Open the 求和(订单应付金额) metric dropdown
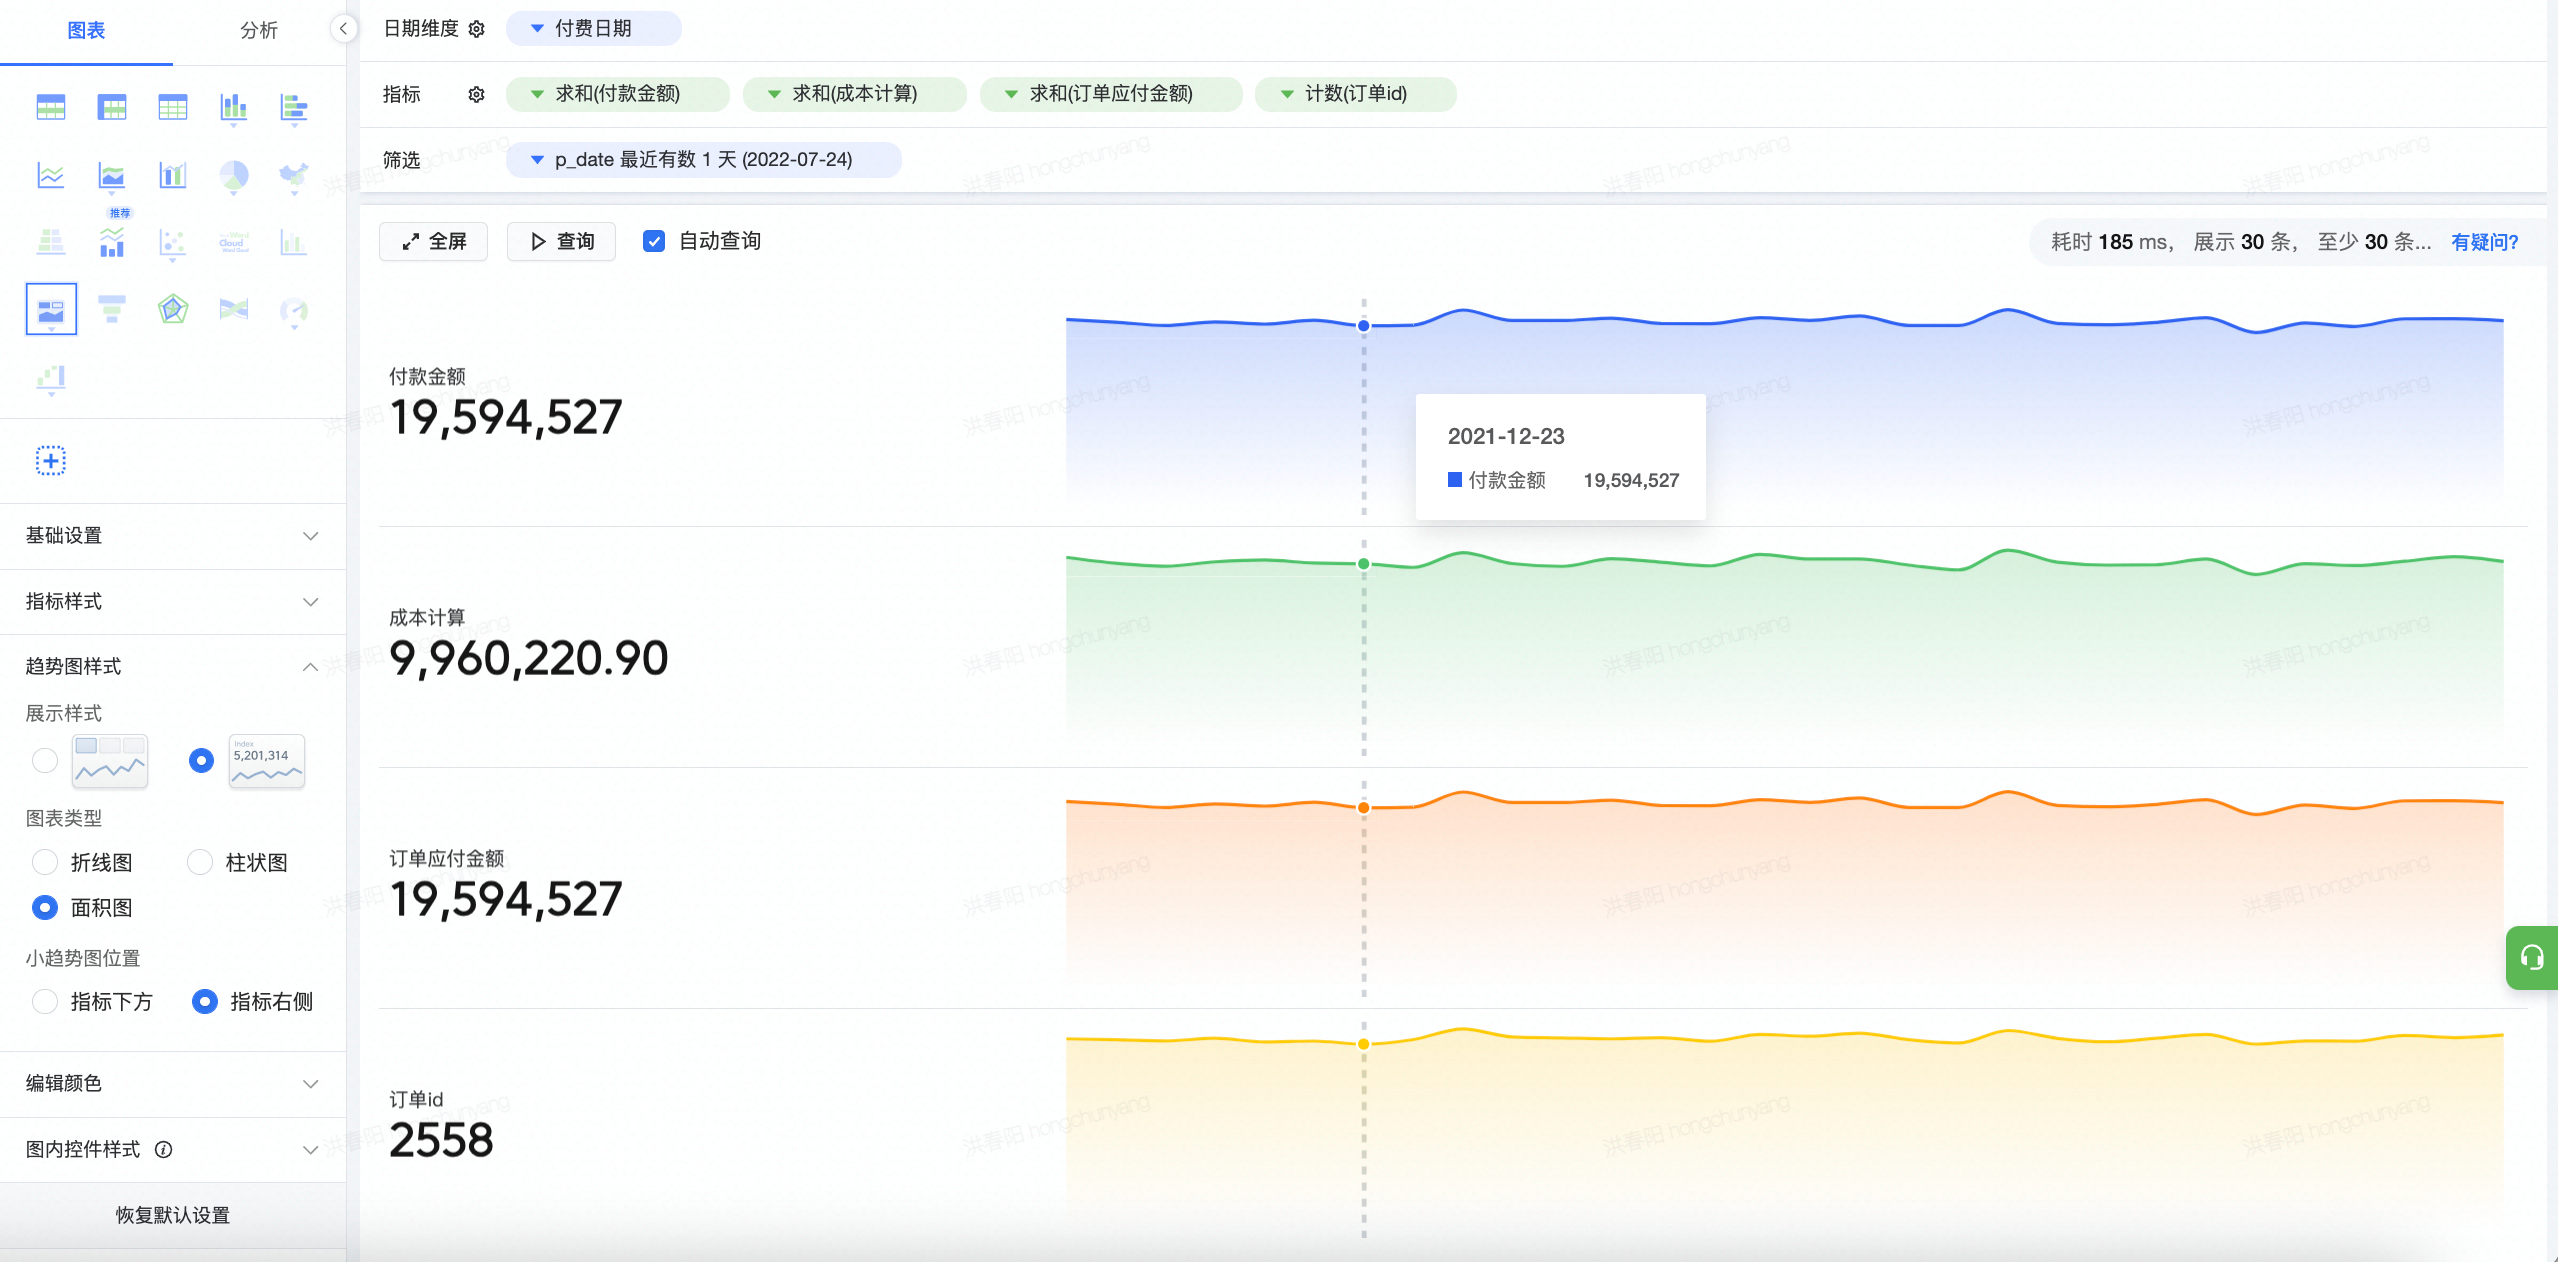The image size is (2558, 1262). pyautogui.click(x=1111, y=94)
